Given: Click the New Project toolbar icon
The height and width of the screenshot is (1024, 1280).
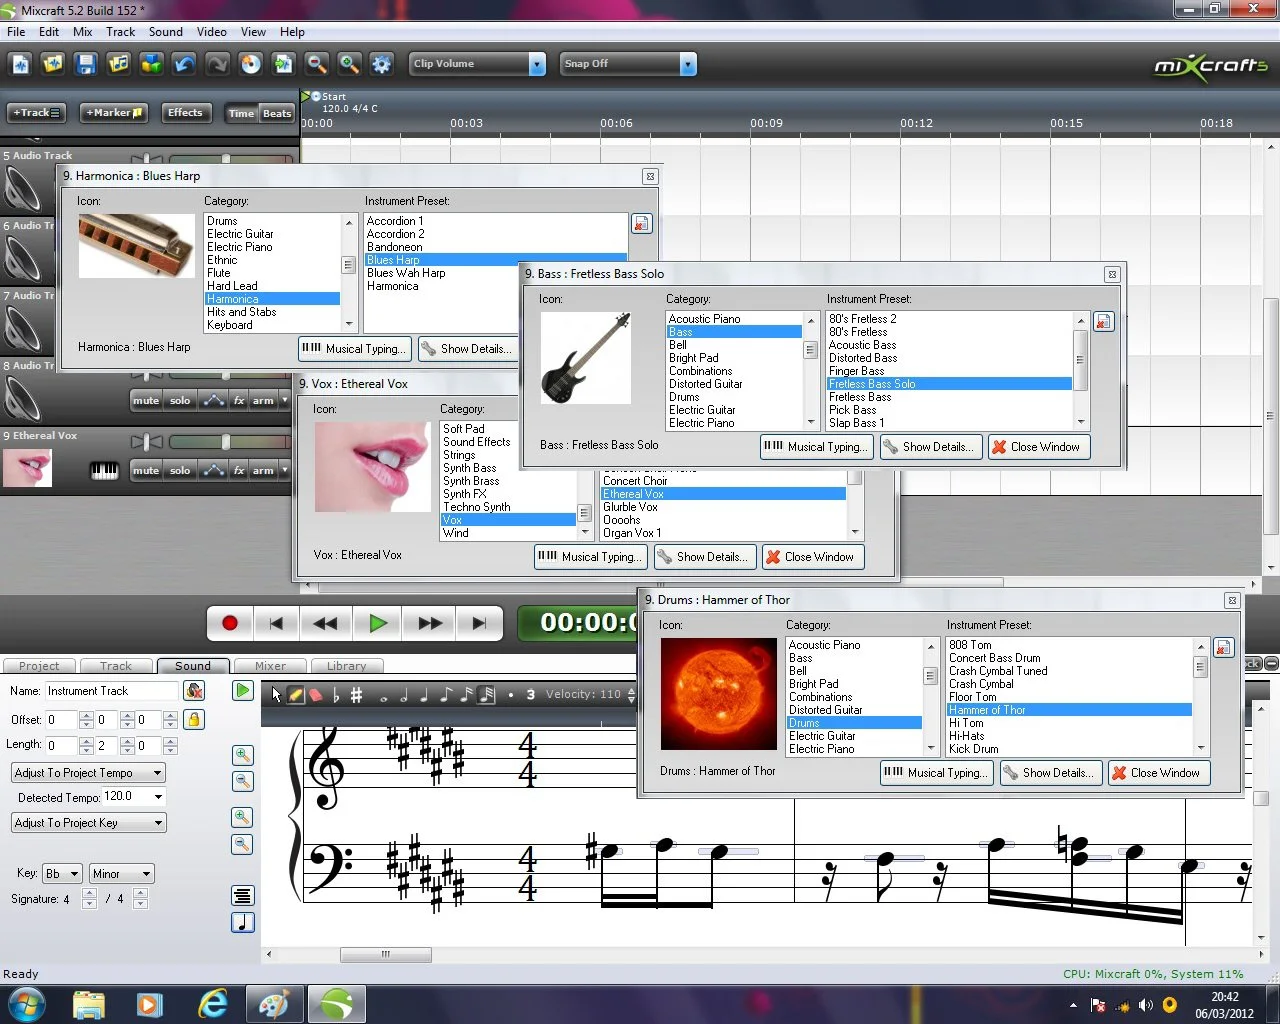Looking at the screenshot, I should pyautogui.click(x=20, y=64).
